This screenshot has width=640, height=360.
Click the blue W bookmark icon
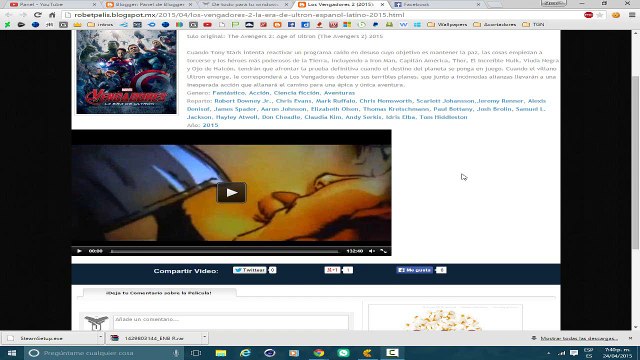click(403, 24)
